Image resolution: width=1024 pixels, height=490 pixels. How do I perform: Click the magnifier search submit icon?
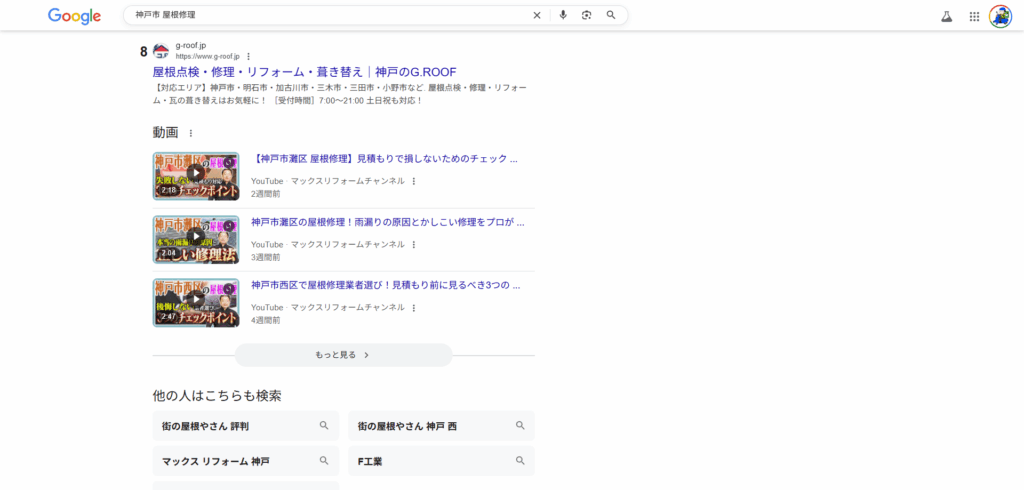[x=611, y=15]
